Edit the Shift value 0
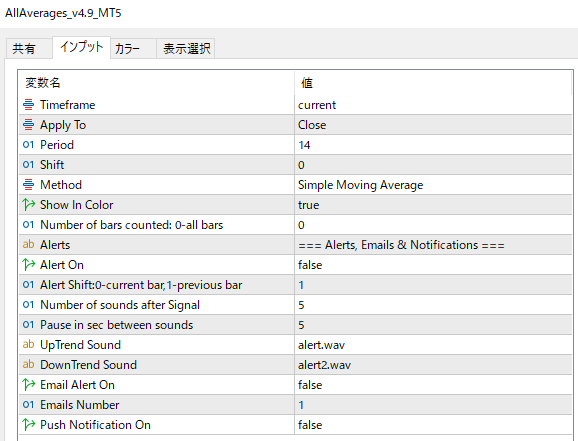The width and height of the screenshot is (578, 441). pyautogui.click(x=433, y=164)
